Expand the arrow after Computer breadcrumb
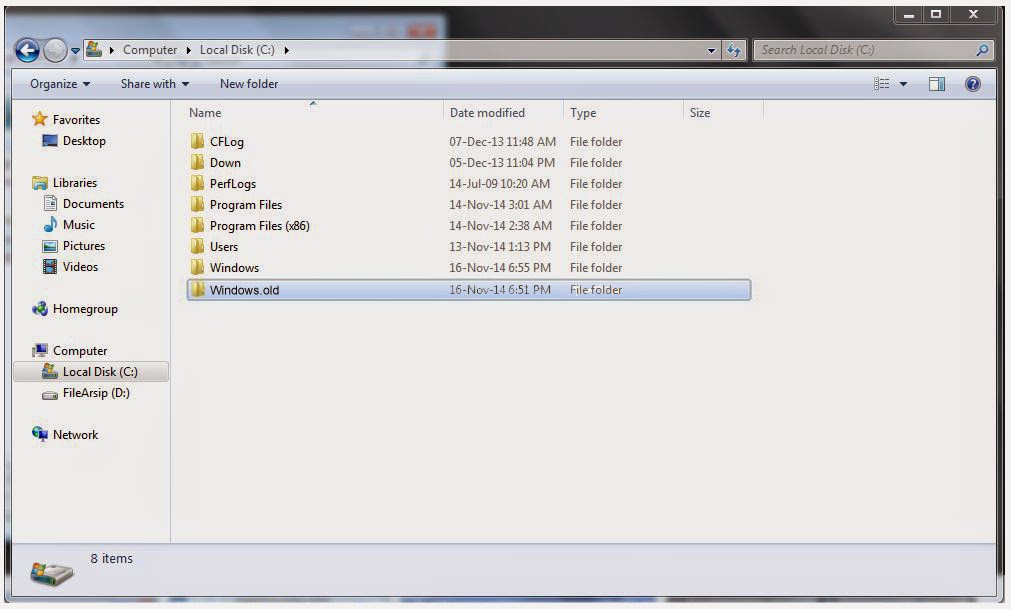This screenshot has height=609, width=1011. (x=188, y=50)
